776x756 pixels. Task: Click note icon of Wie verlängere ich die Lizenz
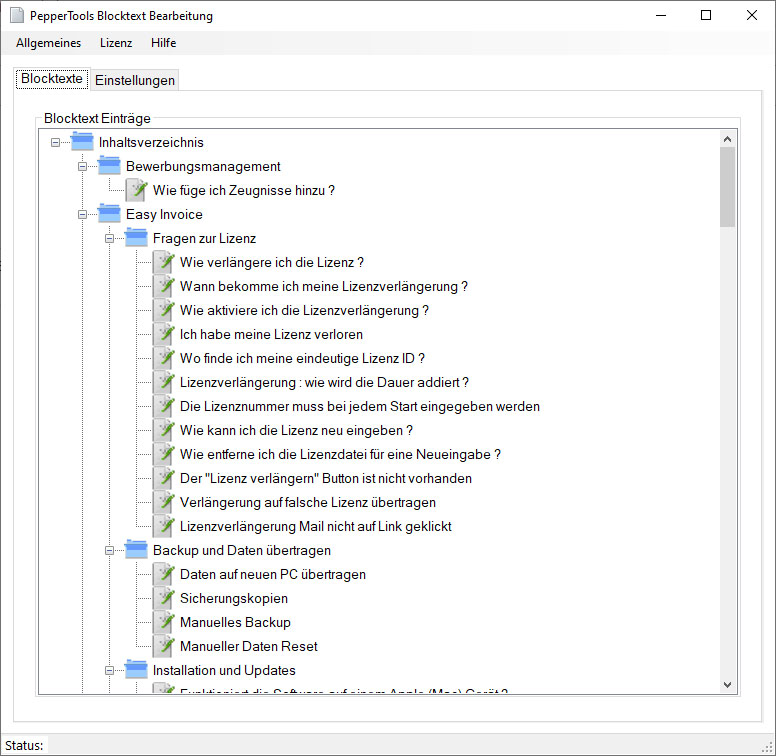click(x=164, y=262)
